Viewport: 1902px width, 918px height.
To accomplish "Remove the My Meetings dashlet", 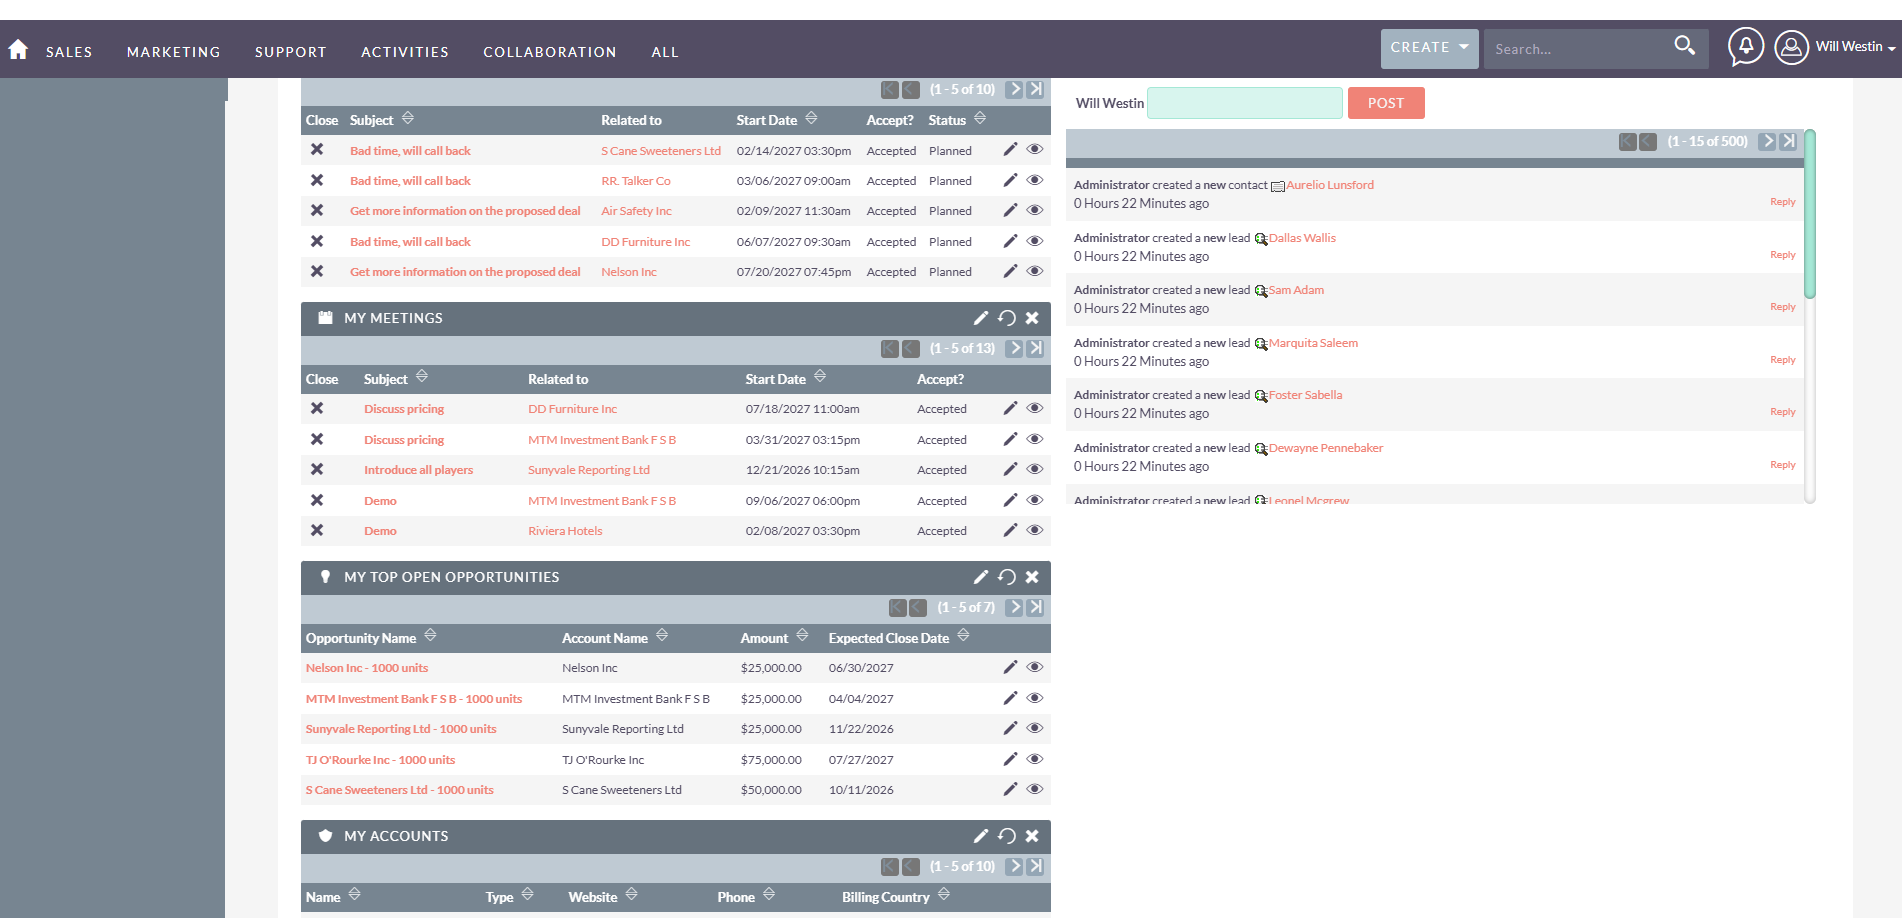I will [x=1032, y=318].
